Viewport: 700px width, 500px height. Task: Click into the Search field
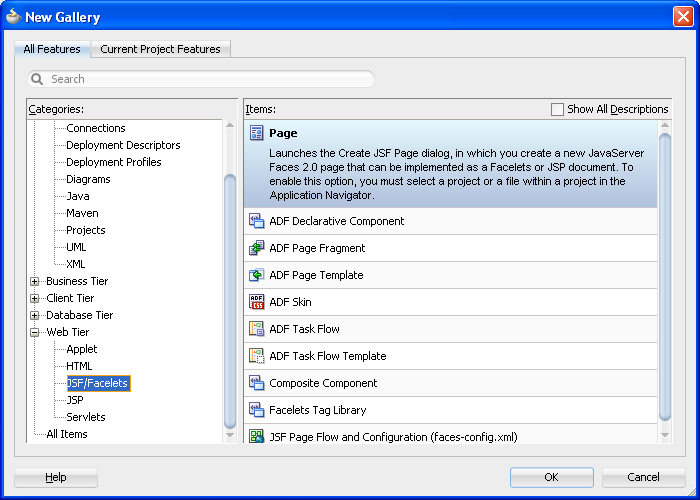click(201, 79)
